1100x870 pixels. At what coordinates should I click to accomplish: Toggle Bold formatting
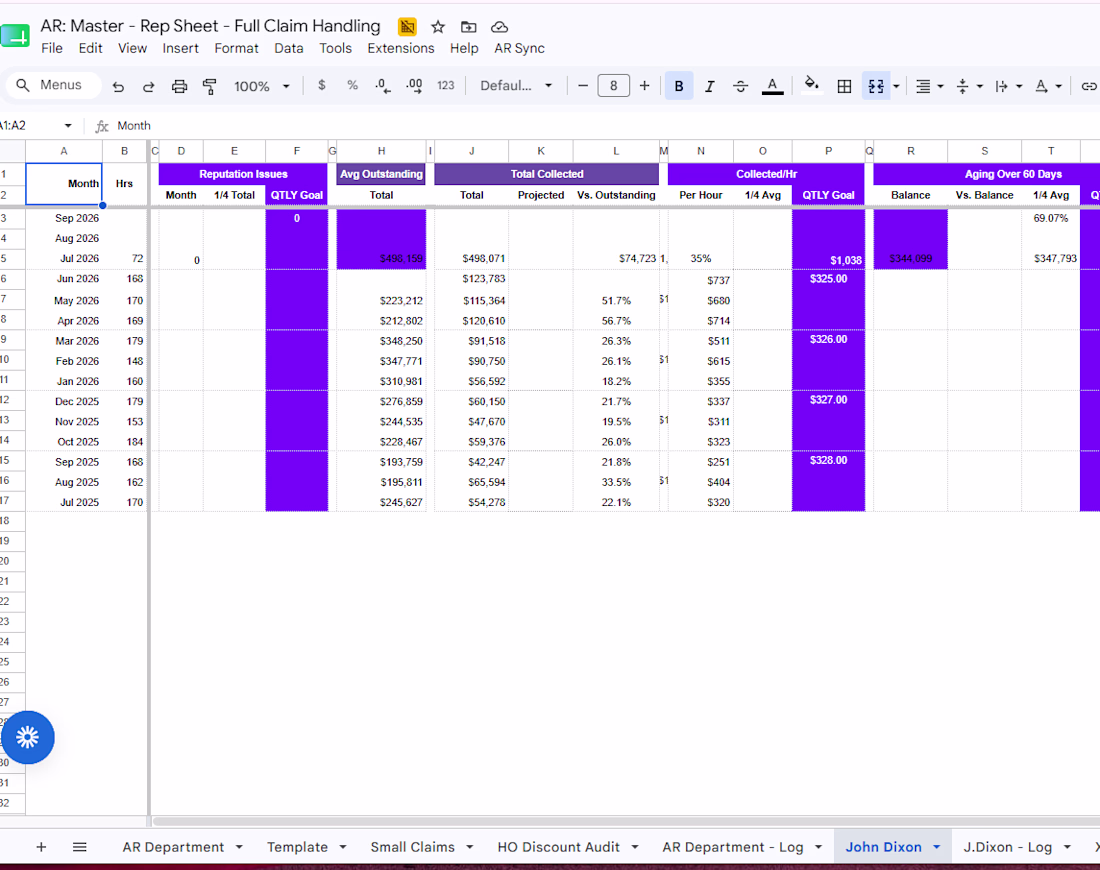click(x=678, y=86)
